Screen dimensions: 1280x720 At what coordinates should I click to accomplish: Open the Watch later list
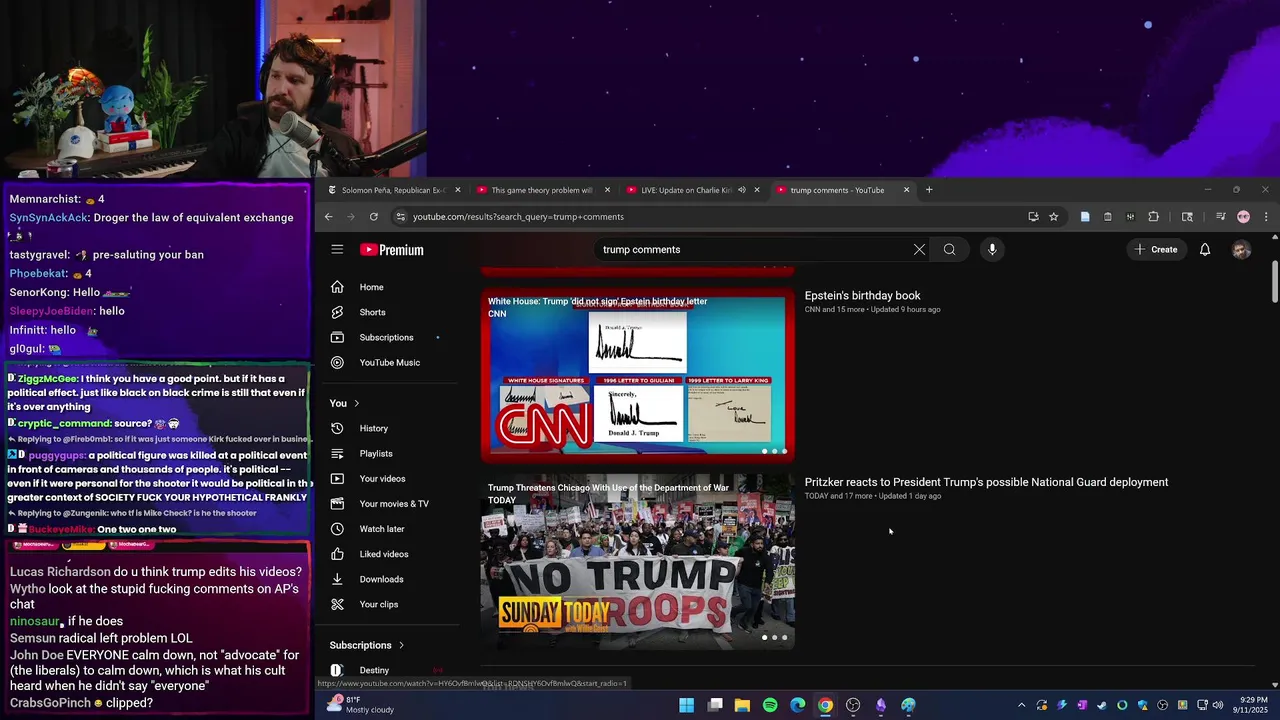tap(388, 529)
